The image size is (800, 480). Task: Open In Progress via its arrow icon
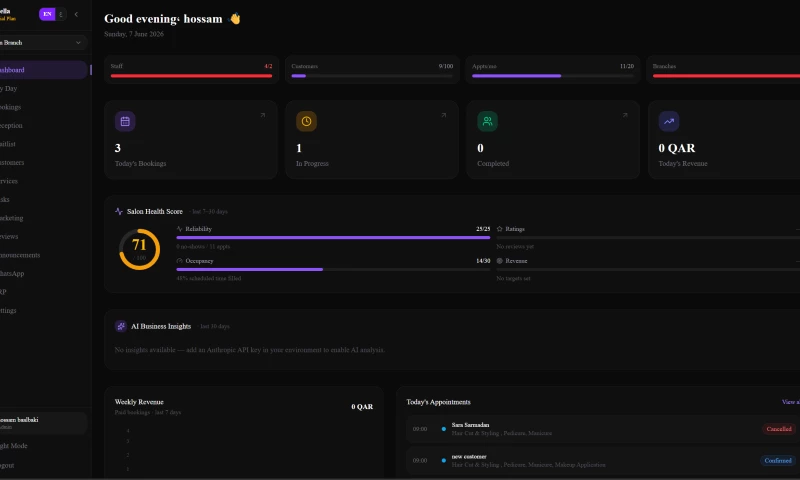tap(444, 115)
